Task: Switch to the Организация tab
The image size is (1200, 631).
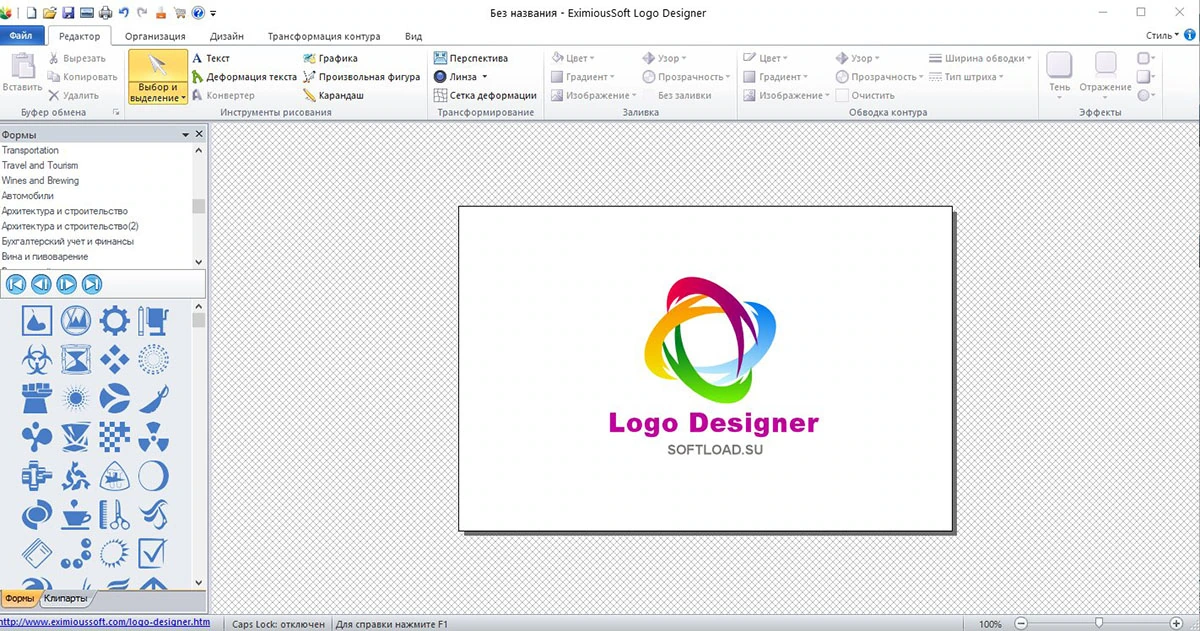Action: [x=155, y=36]
